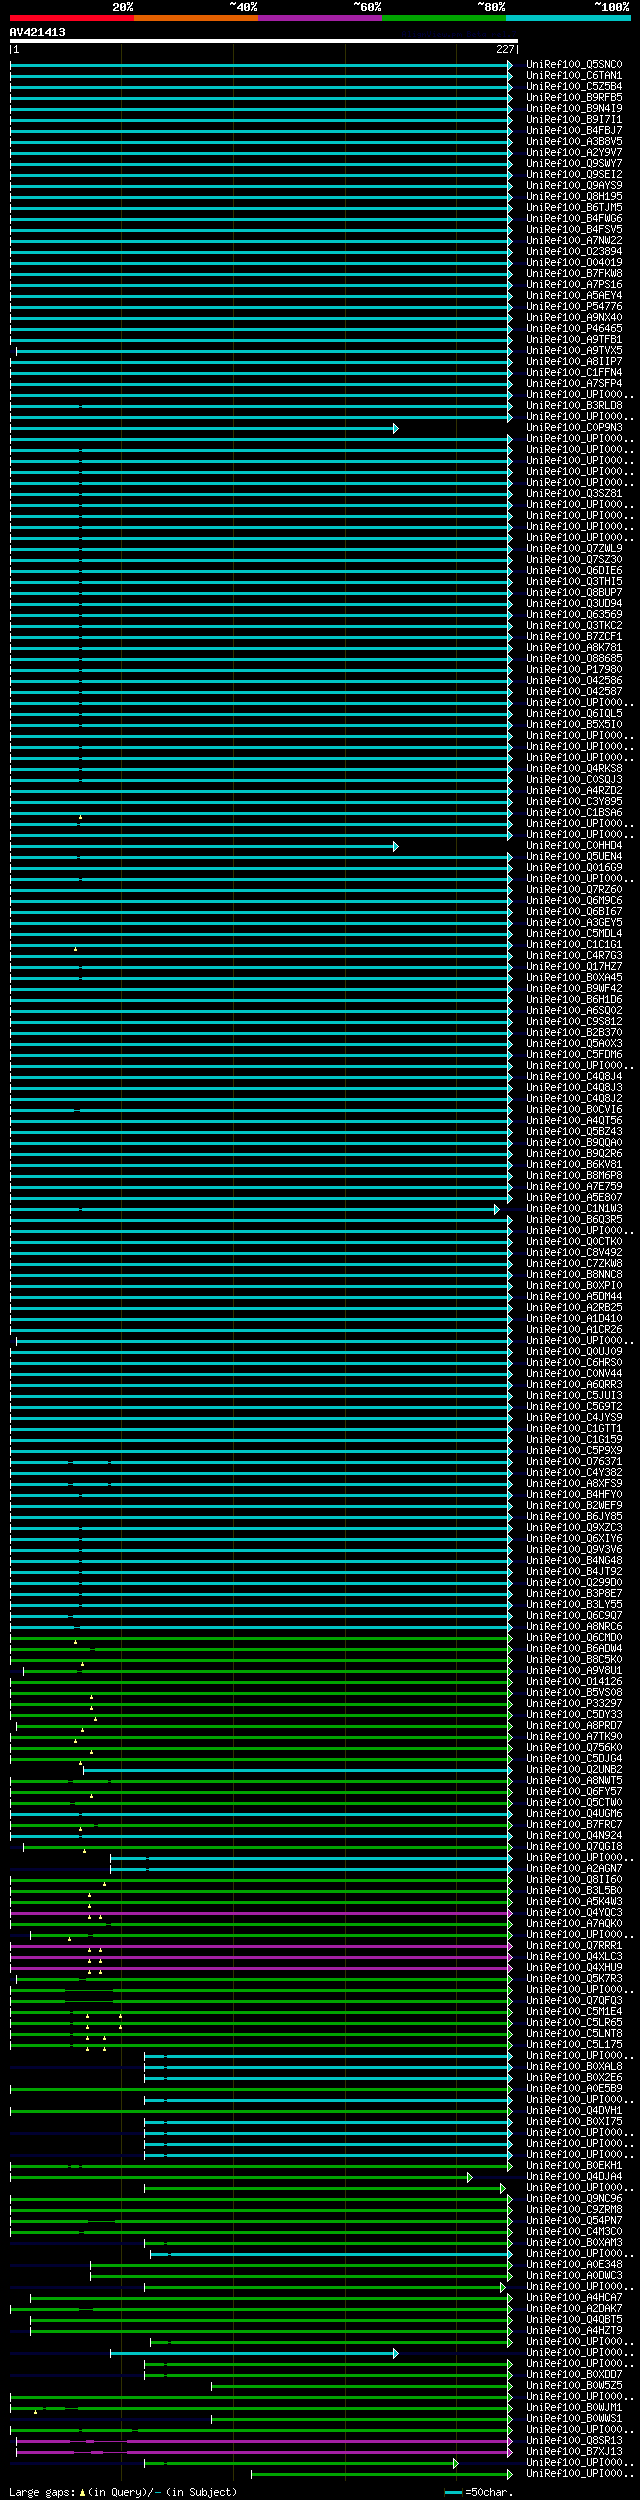
Task: Click hit UniRef100_B7XJ13
Action: coord(574,2452)
